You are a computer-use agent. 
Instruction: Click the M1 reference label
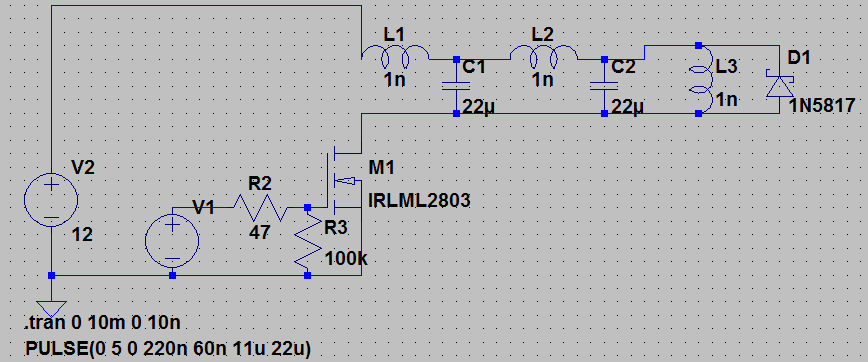coord(381,168)
